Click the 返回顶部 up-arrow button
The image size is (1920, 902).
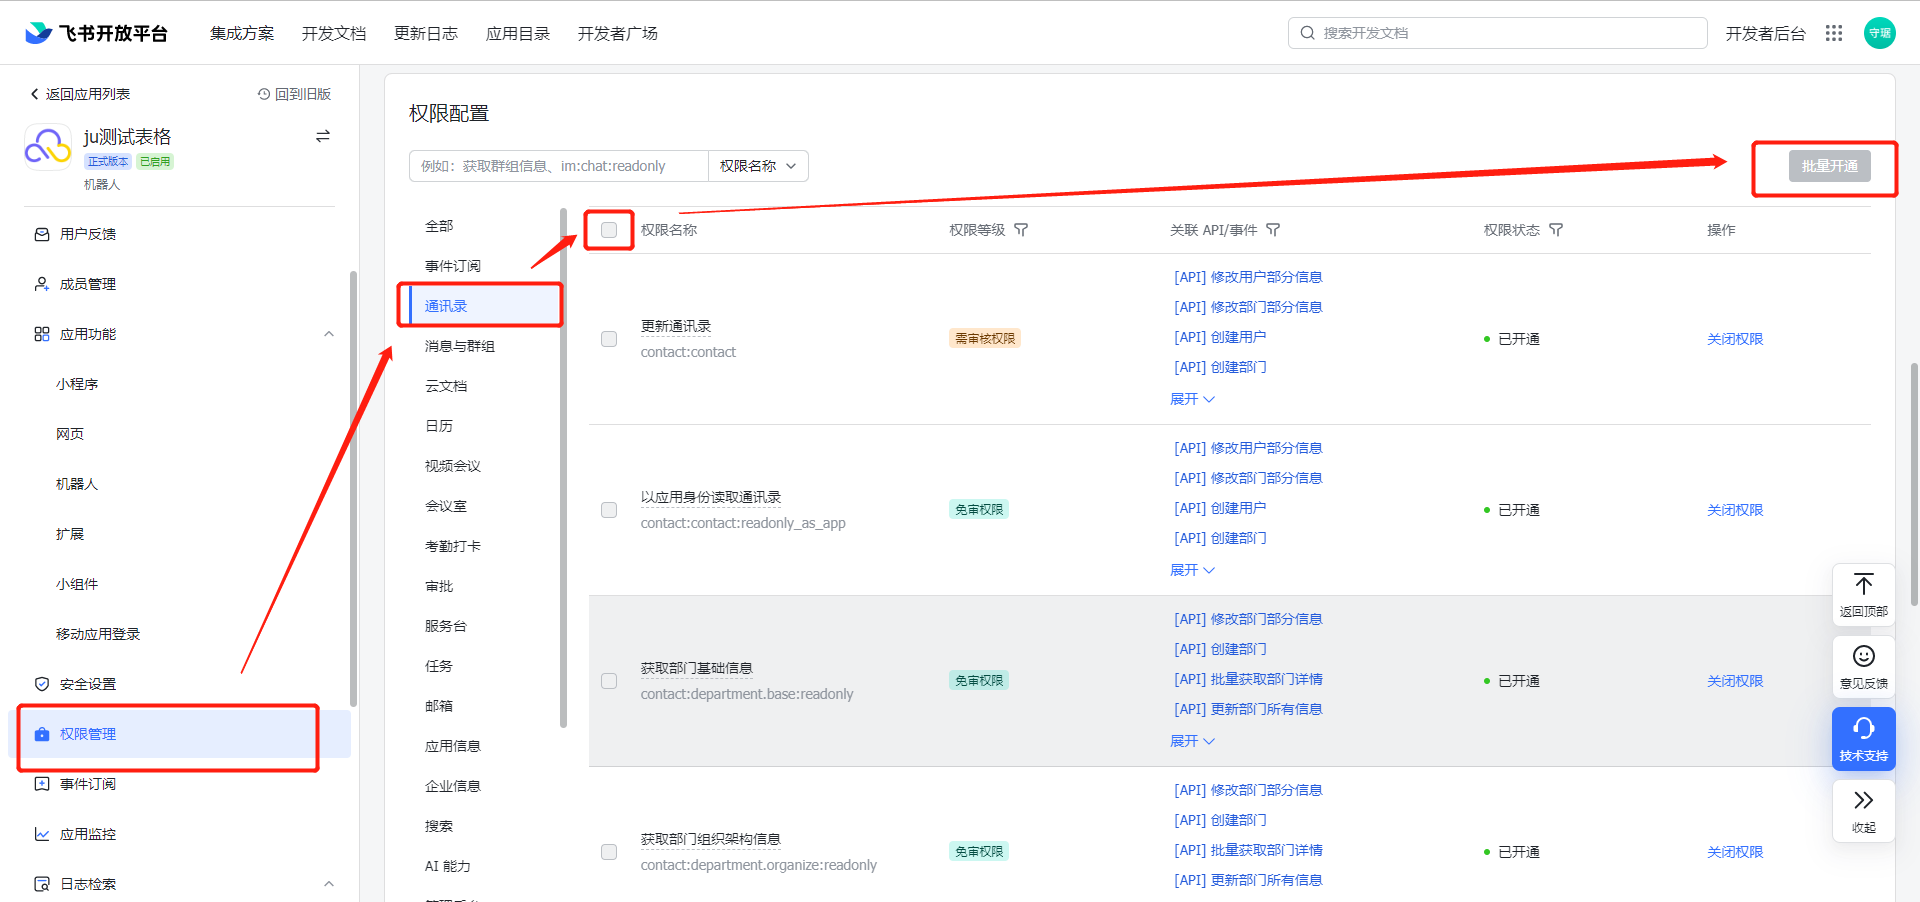(1864, 595)
